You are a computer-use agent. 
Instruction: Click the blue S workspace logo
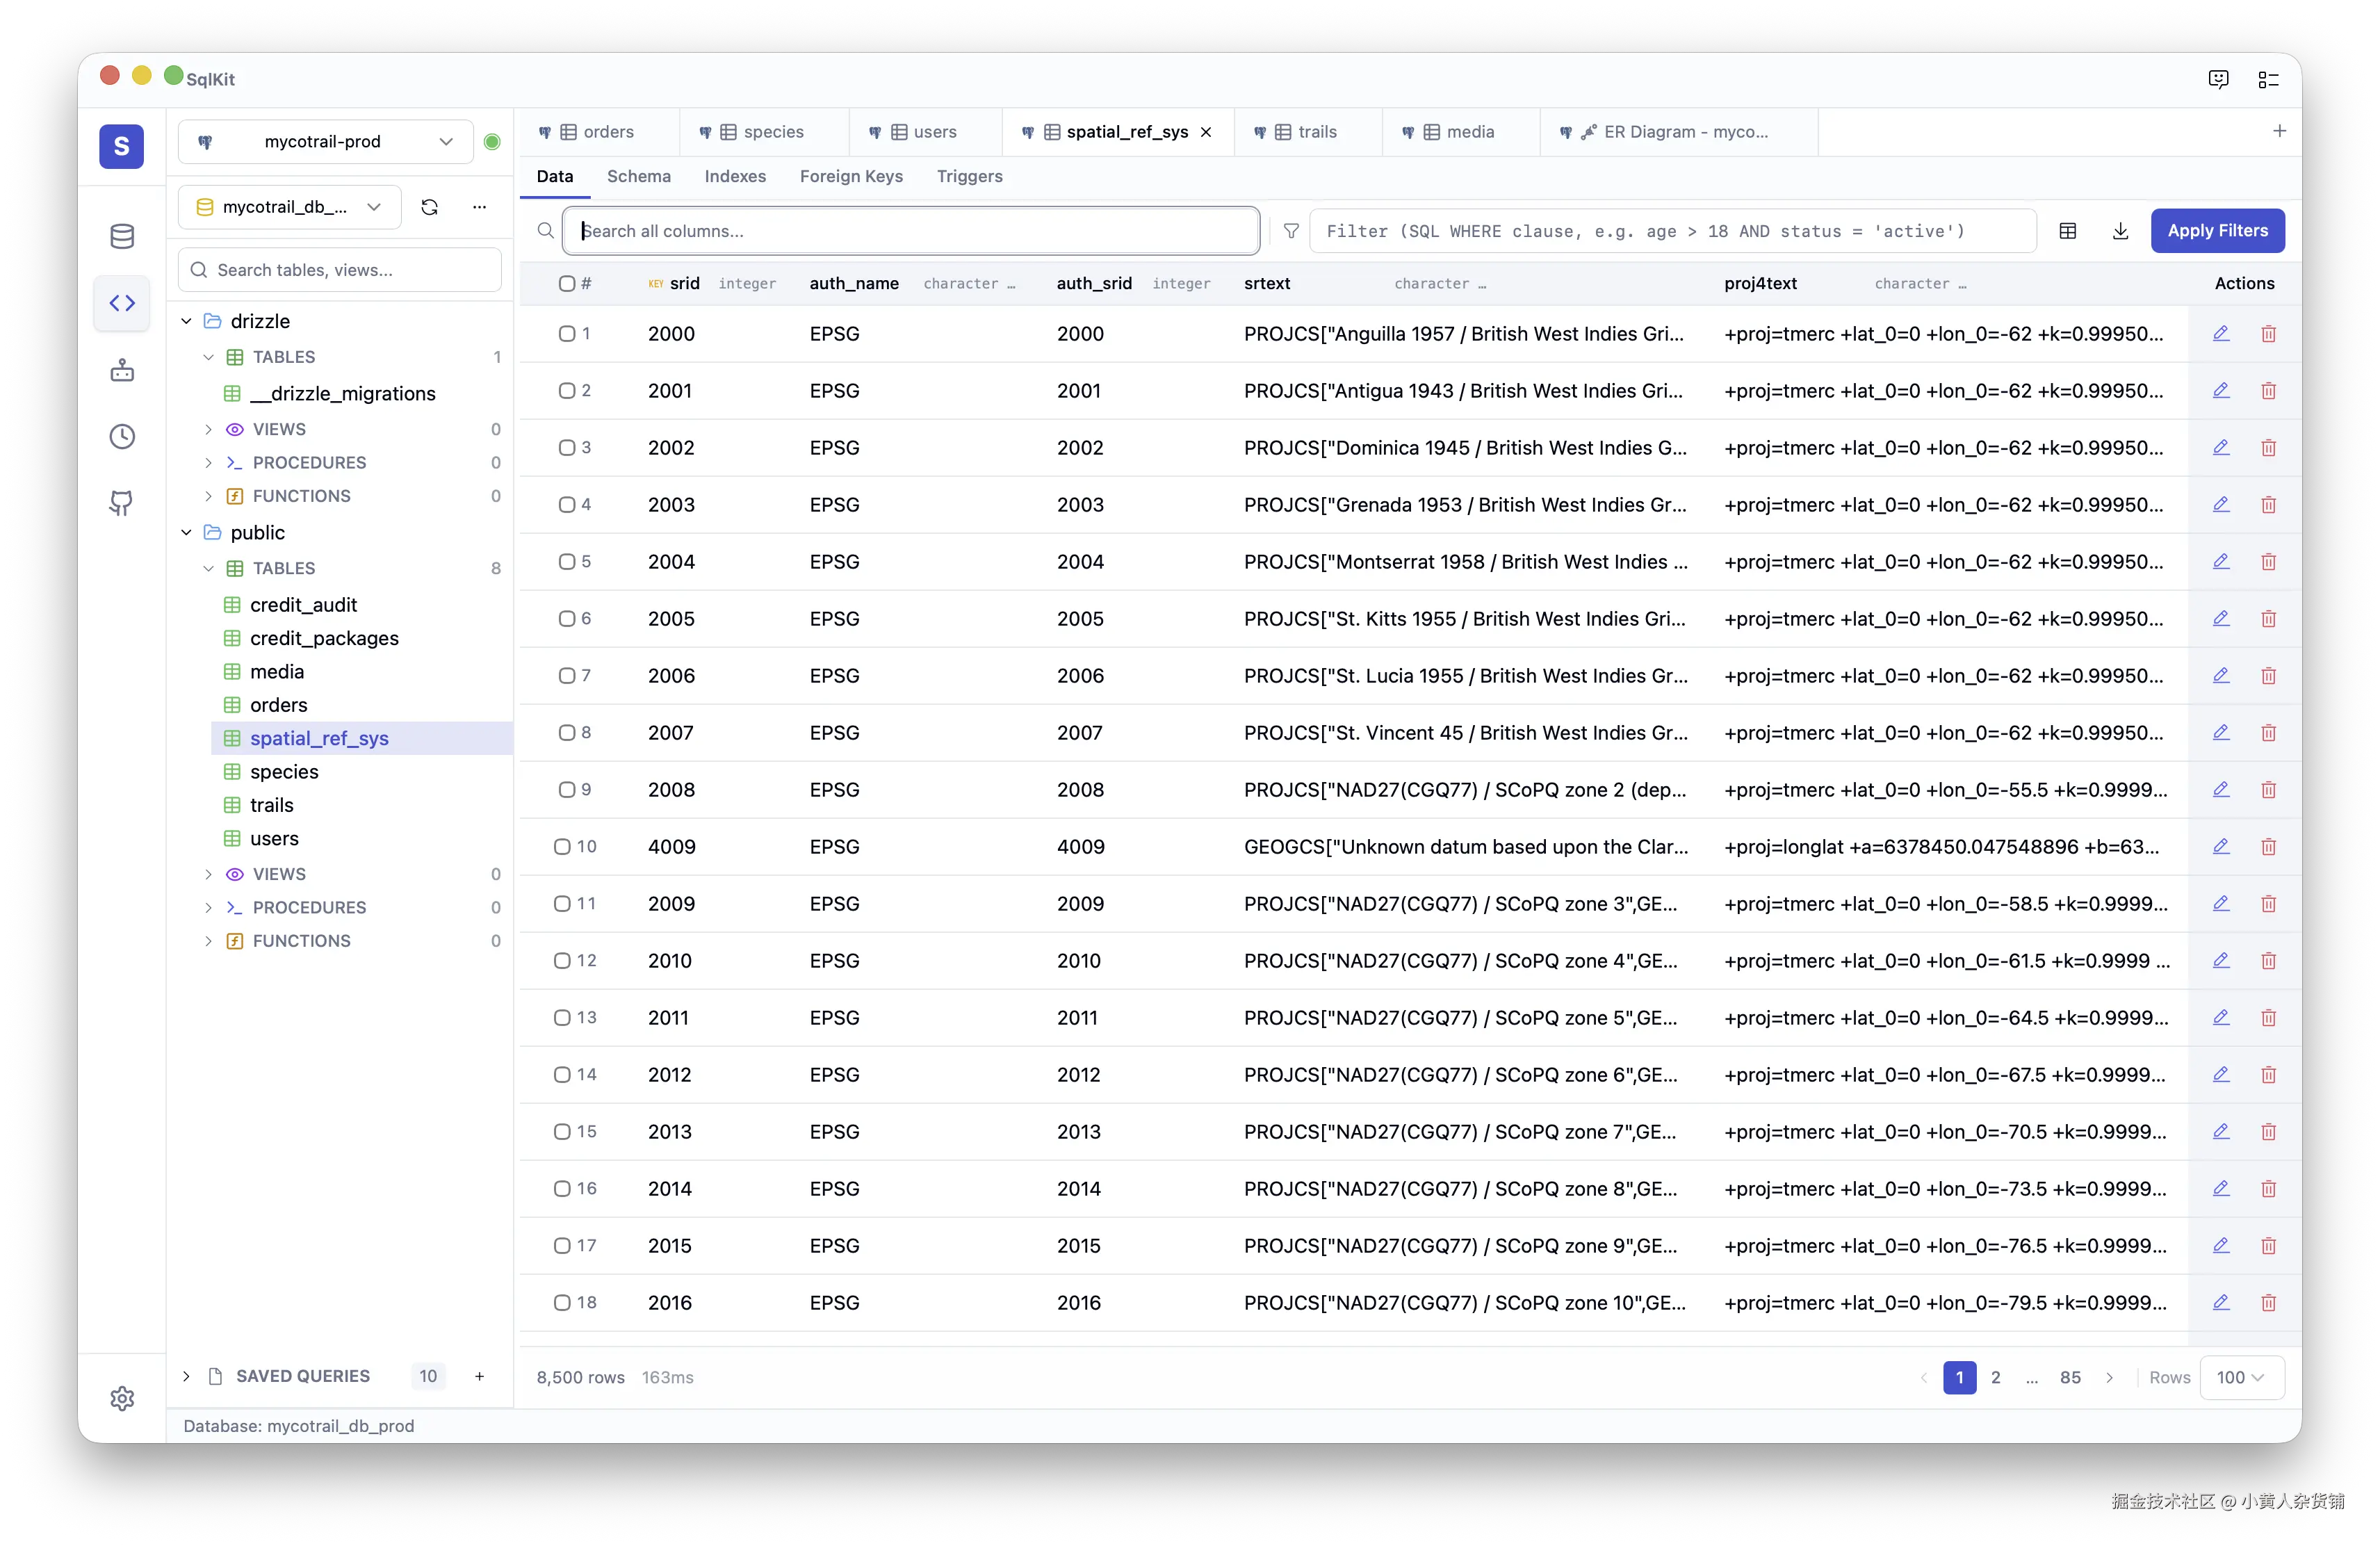(x=121, y=146)
